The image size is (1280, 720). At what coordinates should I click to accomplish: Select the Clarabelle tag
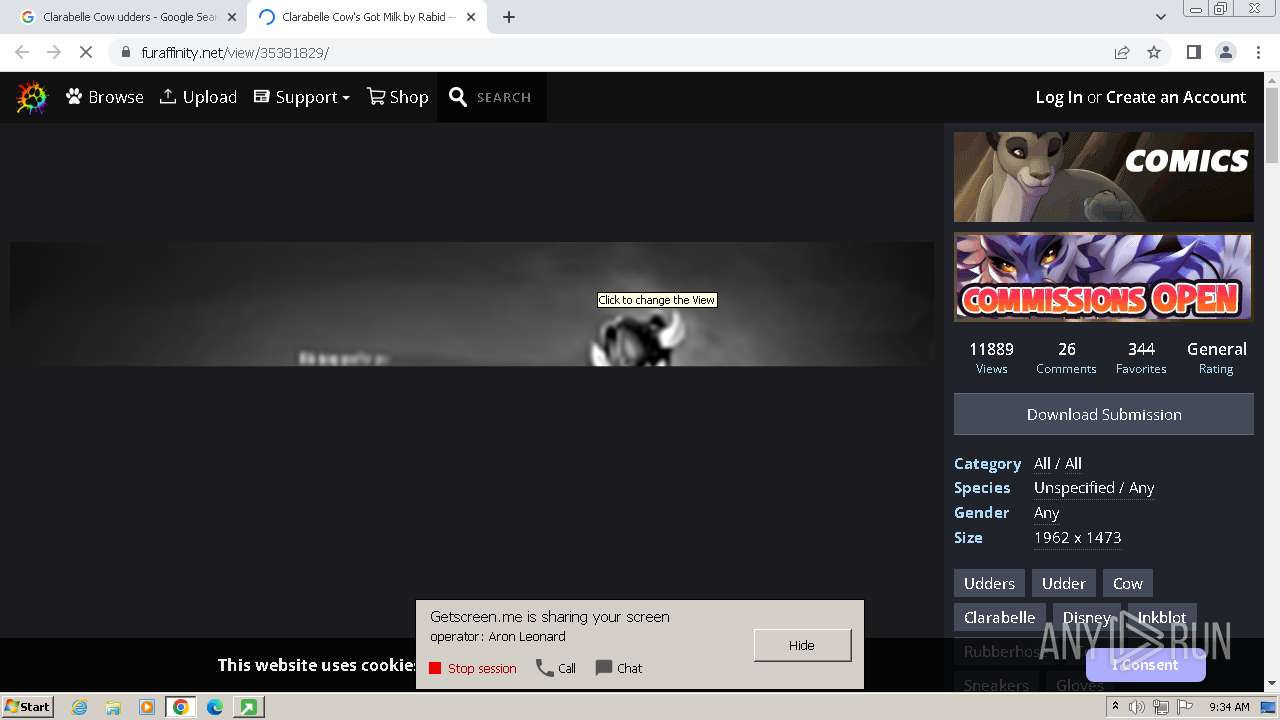[999, 617]
